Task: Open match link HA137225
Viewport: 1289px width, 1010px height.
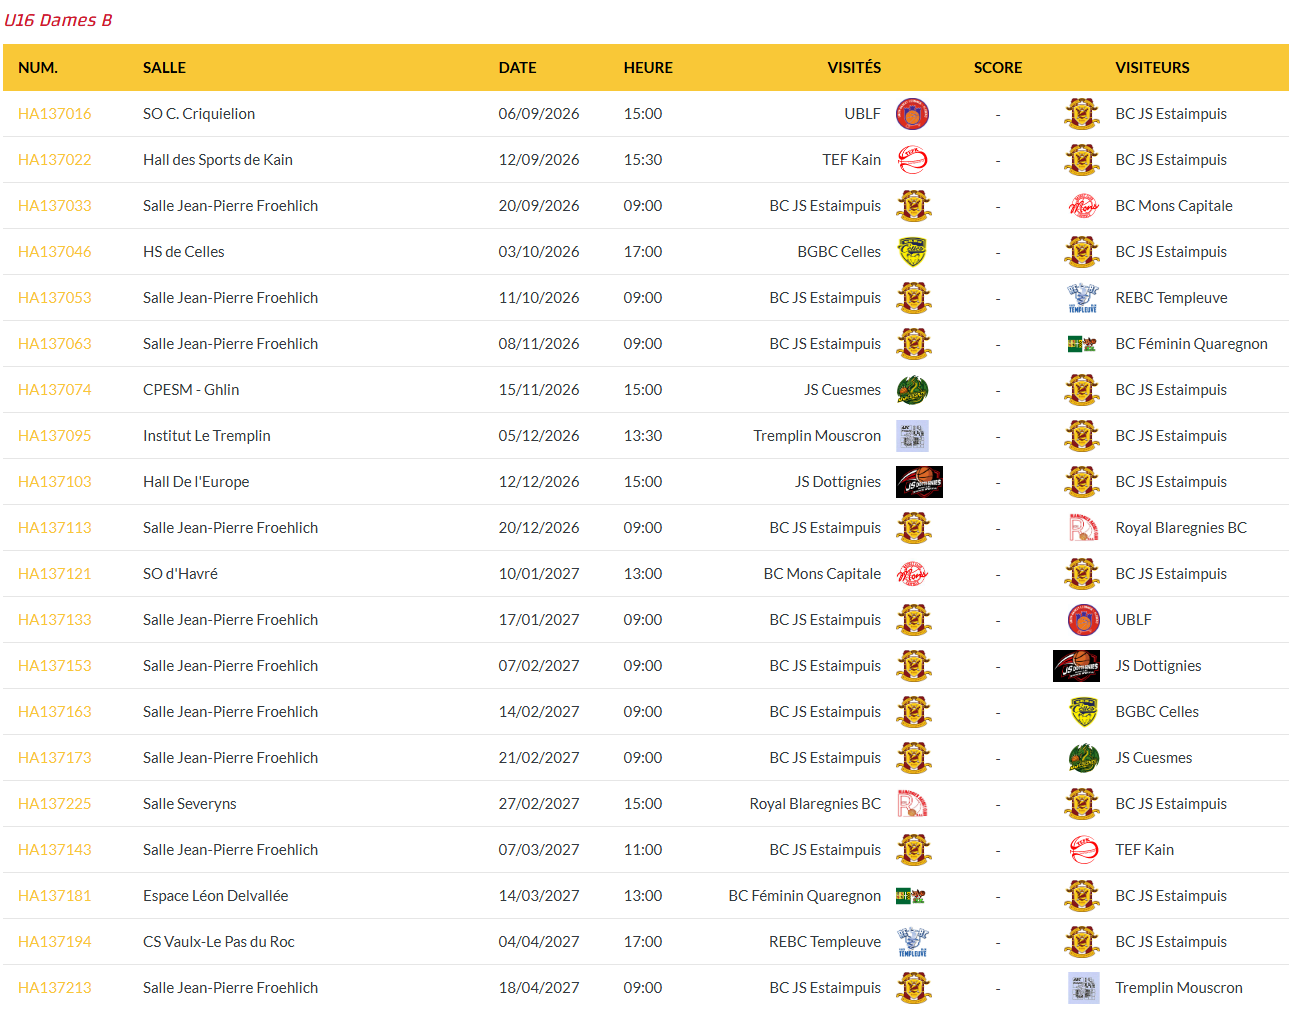Action: [x=55, y=804]
